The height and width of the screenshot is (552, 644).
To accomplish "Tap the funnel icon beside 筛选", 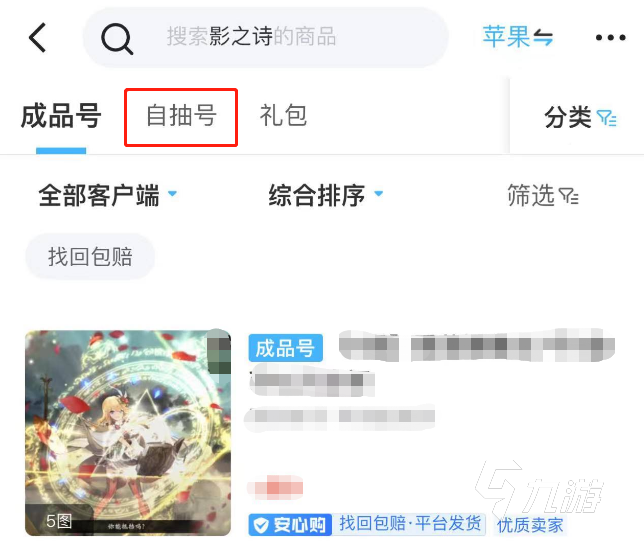I will tap(569, 196).
